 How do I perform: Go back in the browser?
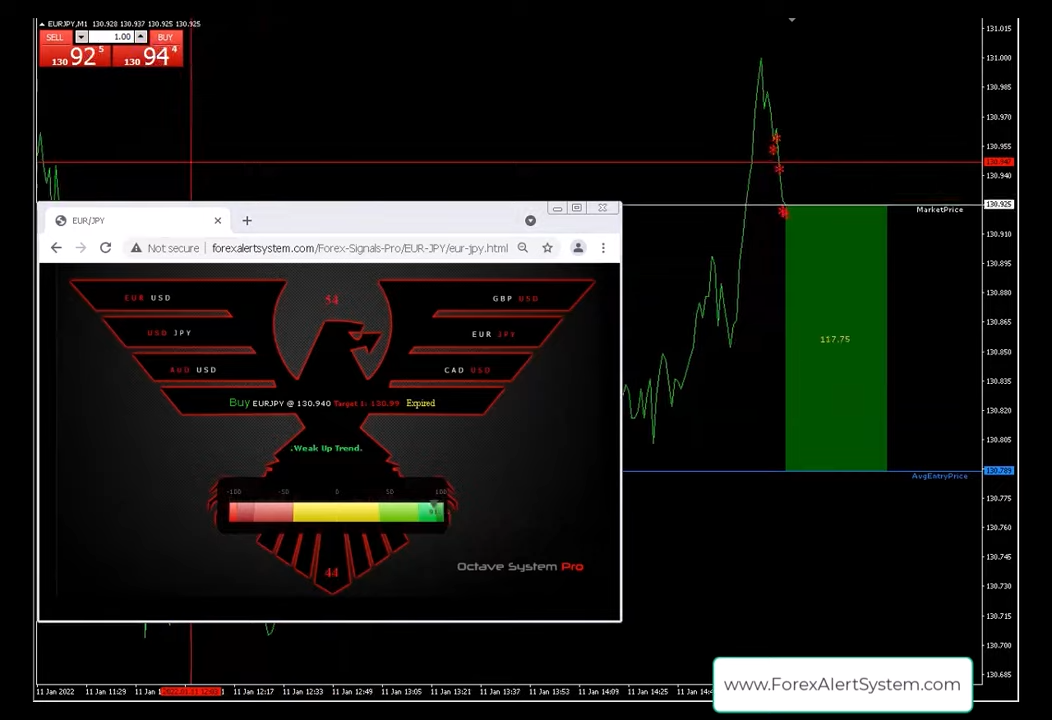(x=56, y=248)
